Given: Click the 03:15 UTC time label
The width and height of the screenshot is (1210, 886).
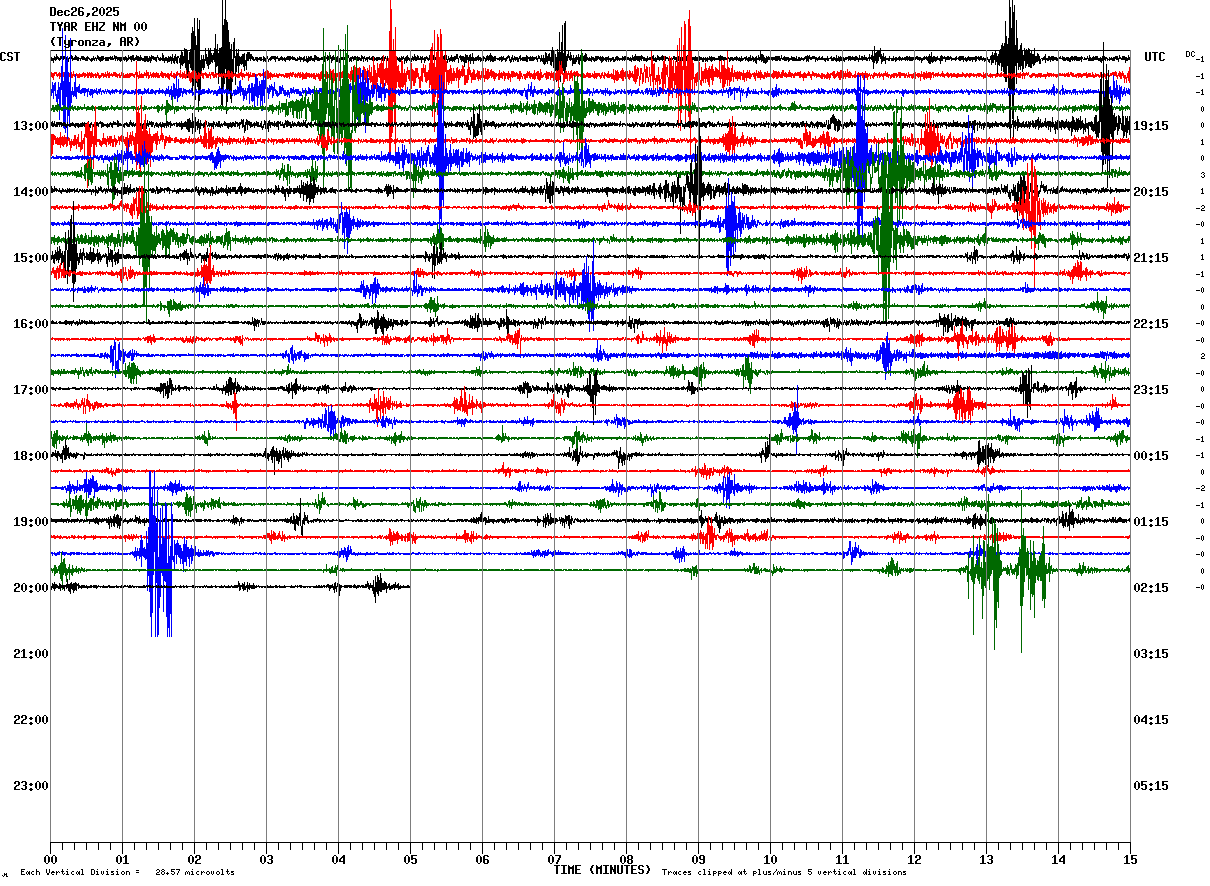Looking at the screenshot, I should click(x=1151, y=654).
